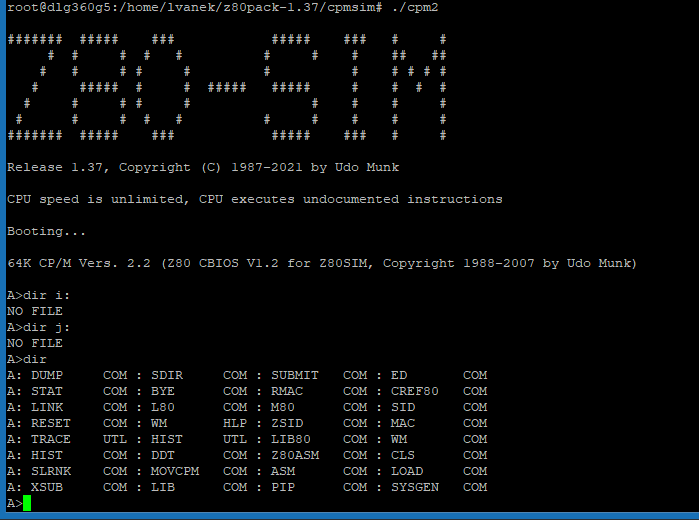Viewport: 699px width, 521px height.
Task: Click the PIP file name
Action: click(283, 488)
